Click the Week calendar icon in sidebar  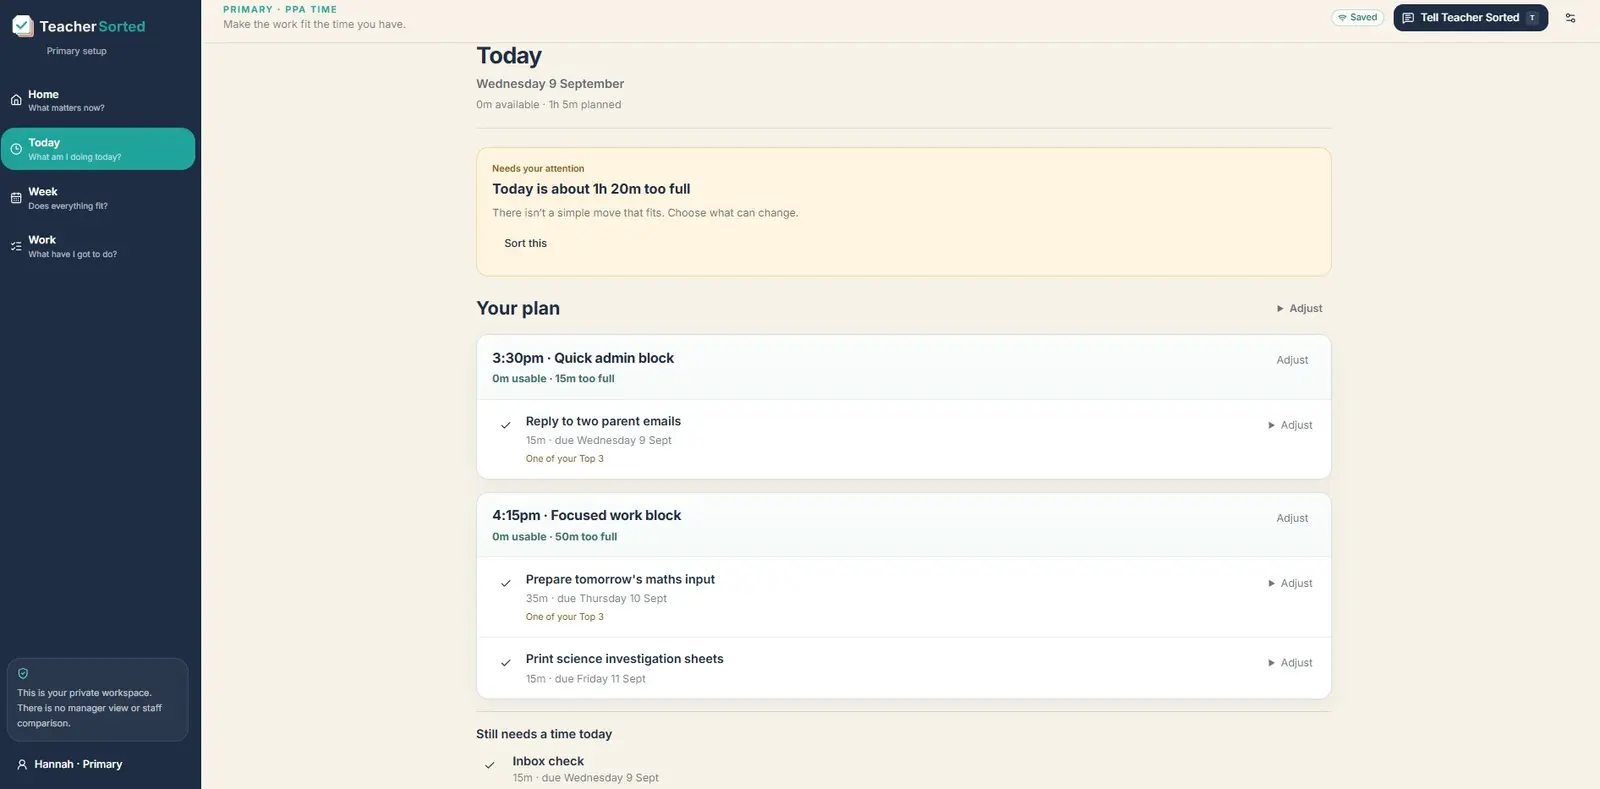[x=16, y=198]
